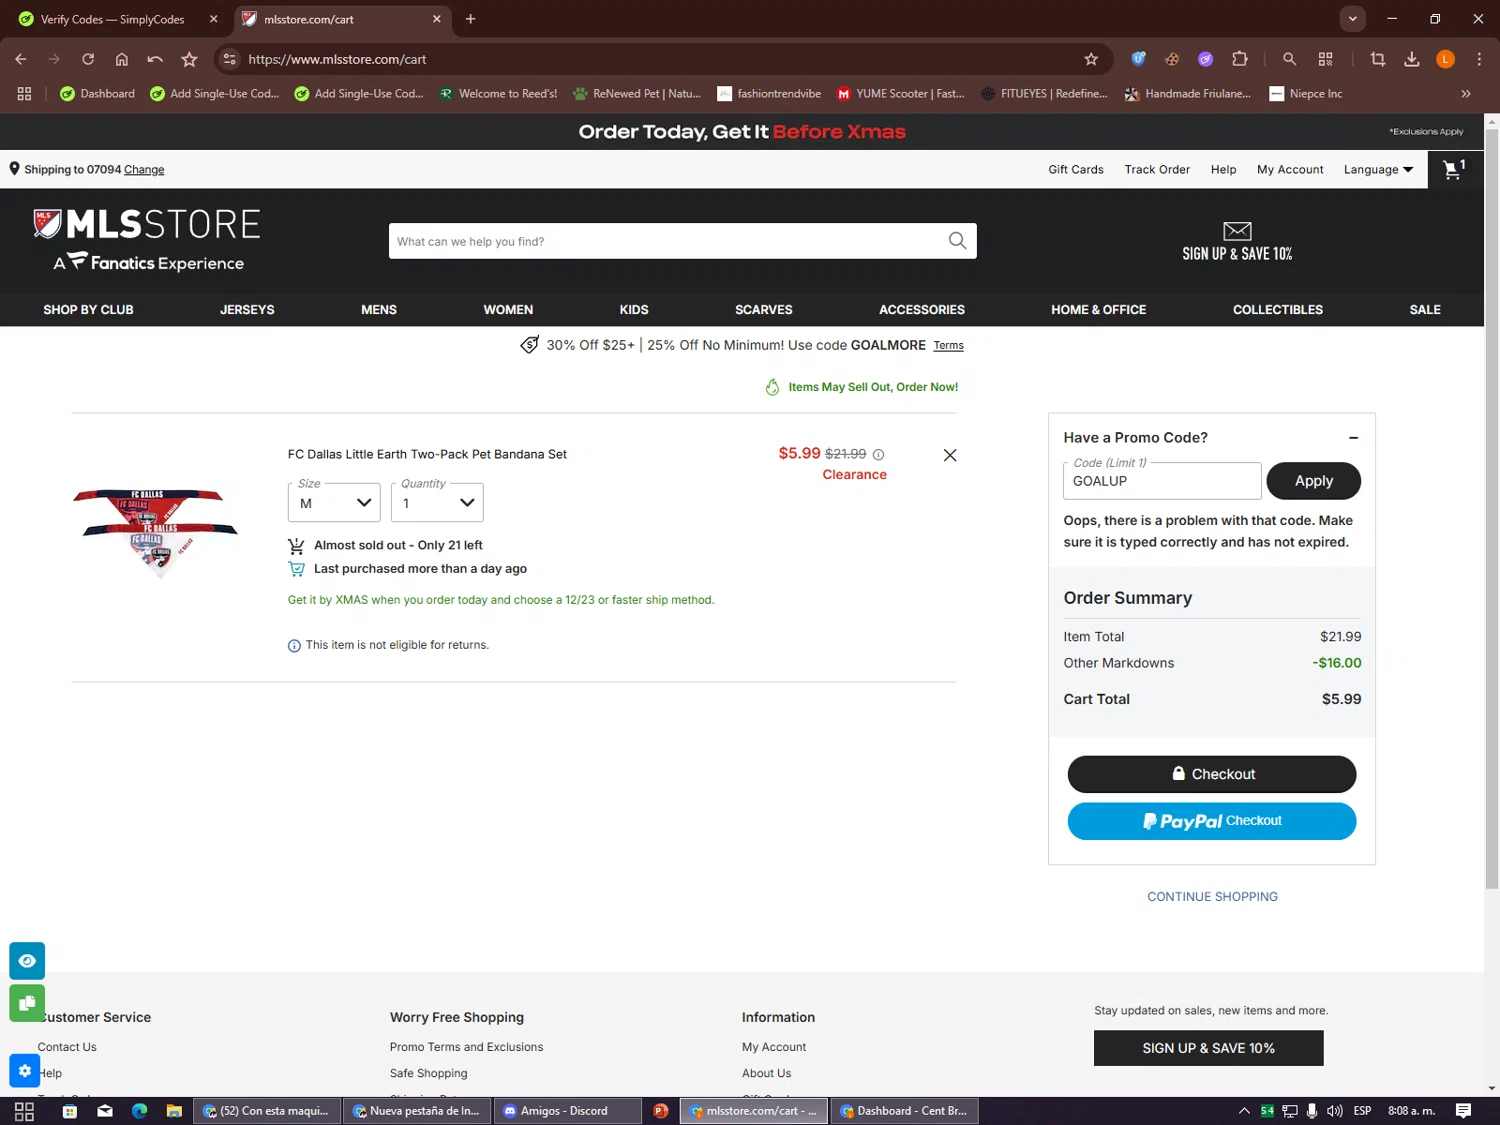Open Women menu
1500x1125 pixels.
508,310
